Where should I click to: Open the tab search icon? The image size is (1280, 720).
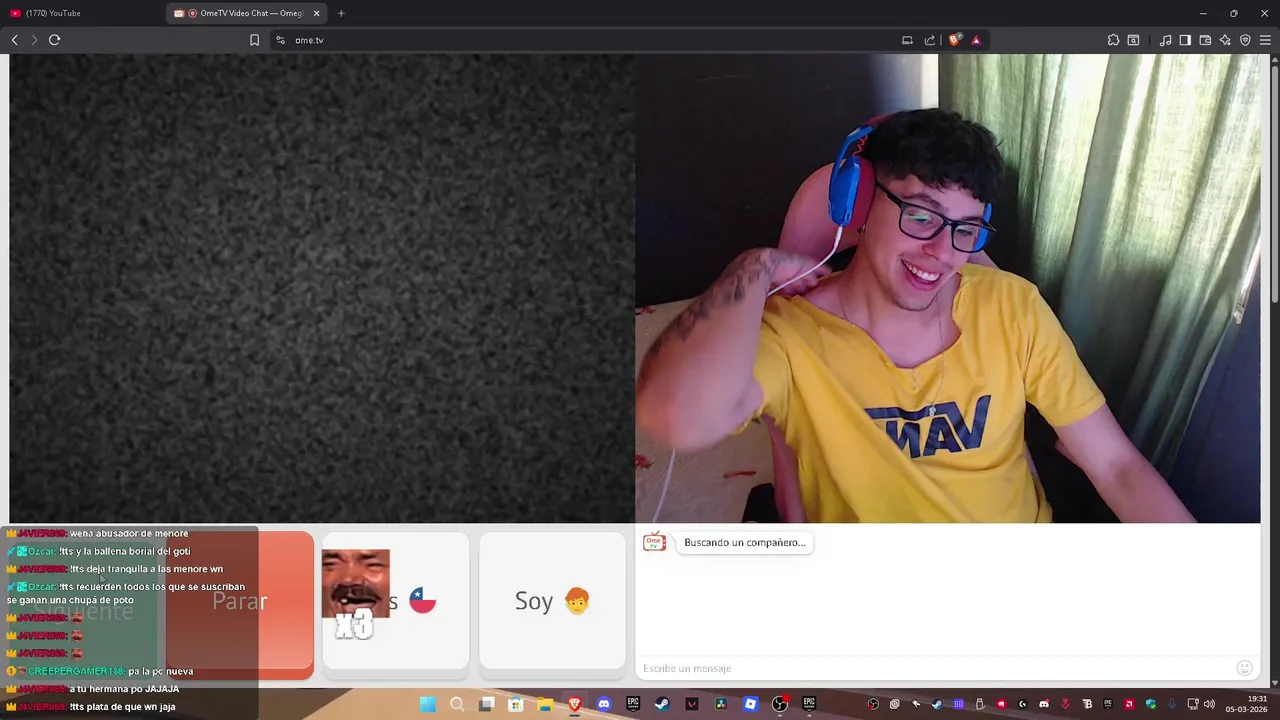tap(1133, 40)
